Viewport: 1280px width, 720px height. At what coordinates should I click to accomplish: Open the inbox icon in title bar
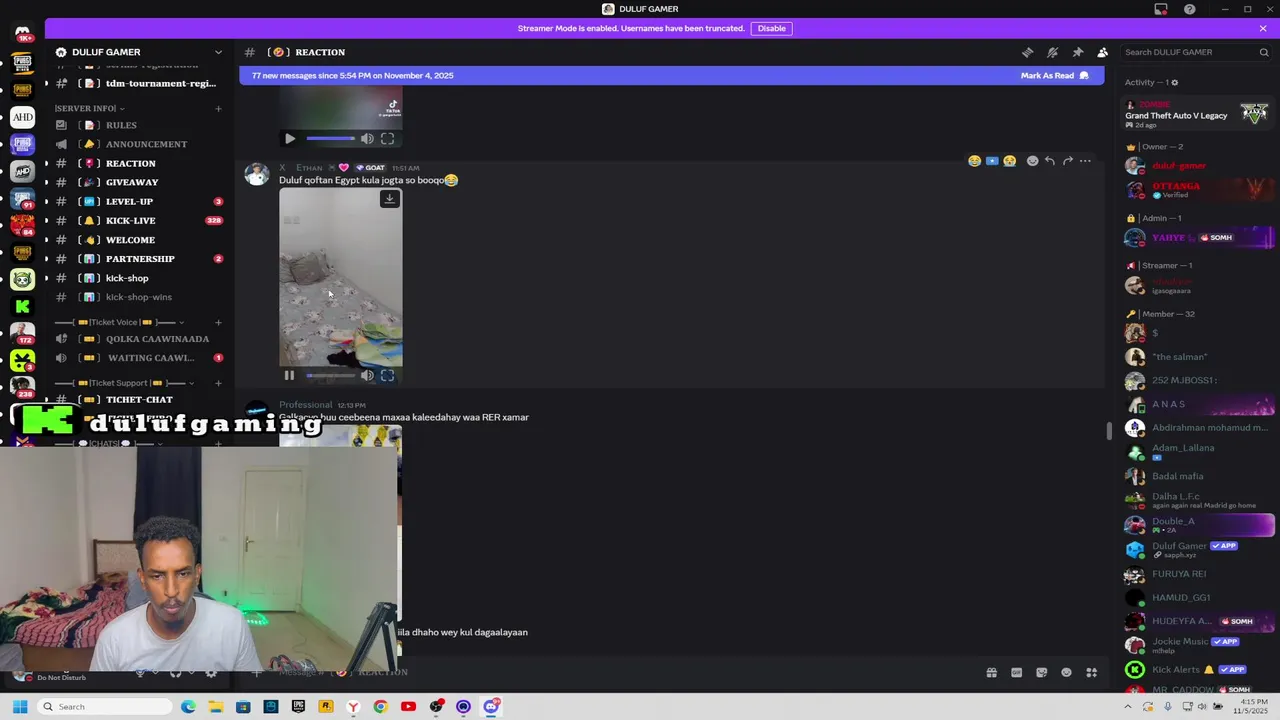coord(1161,9)
